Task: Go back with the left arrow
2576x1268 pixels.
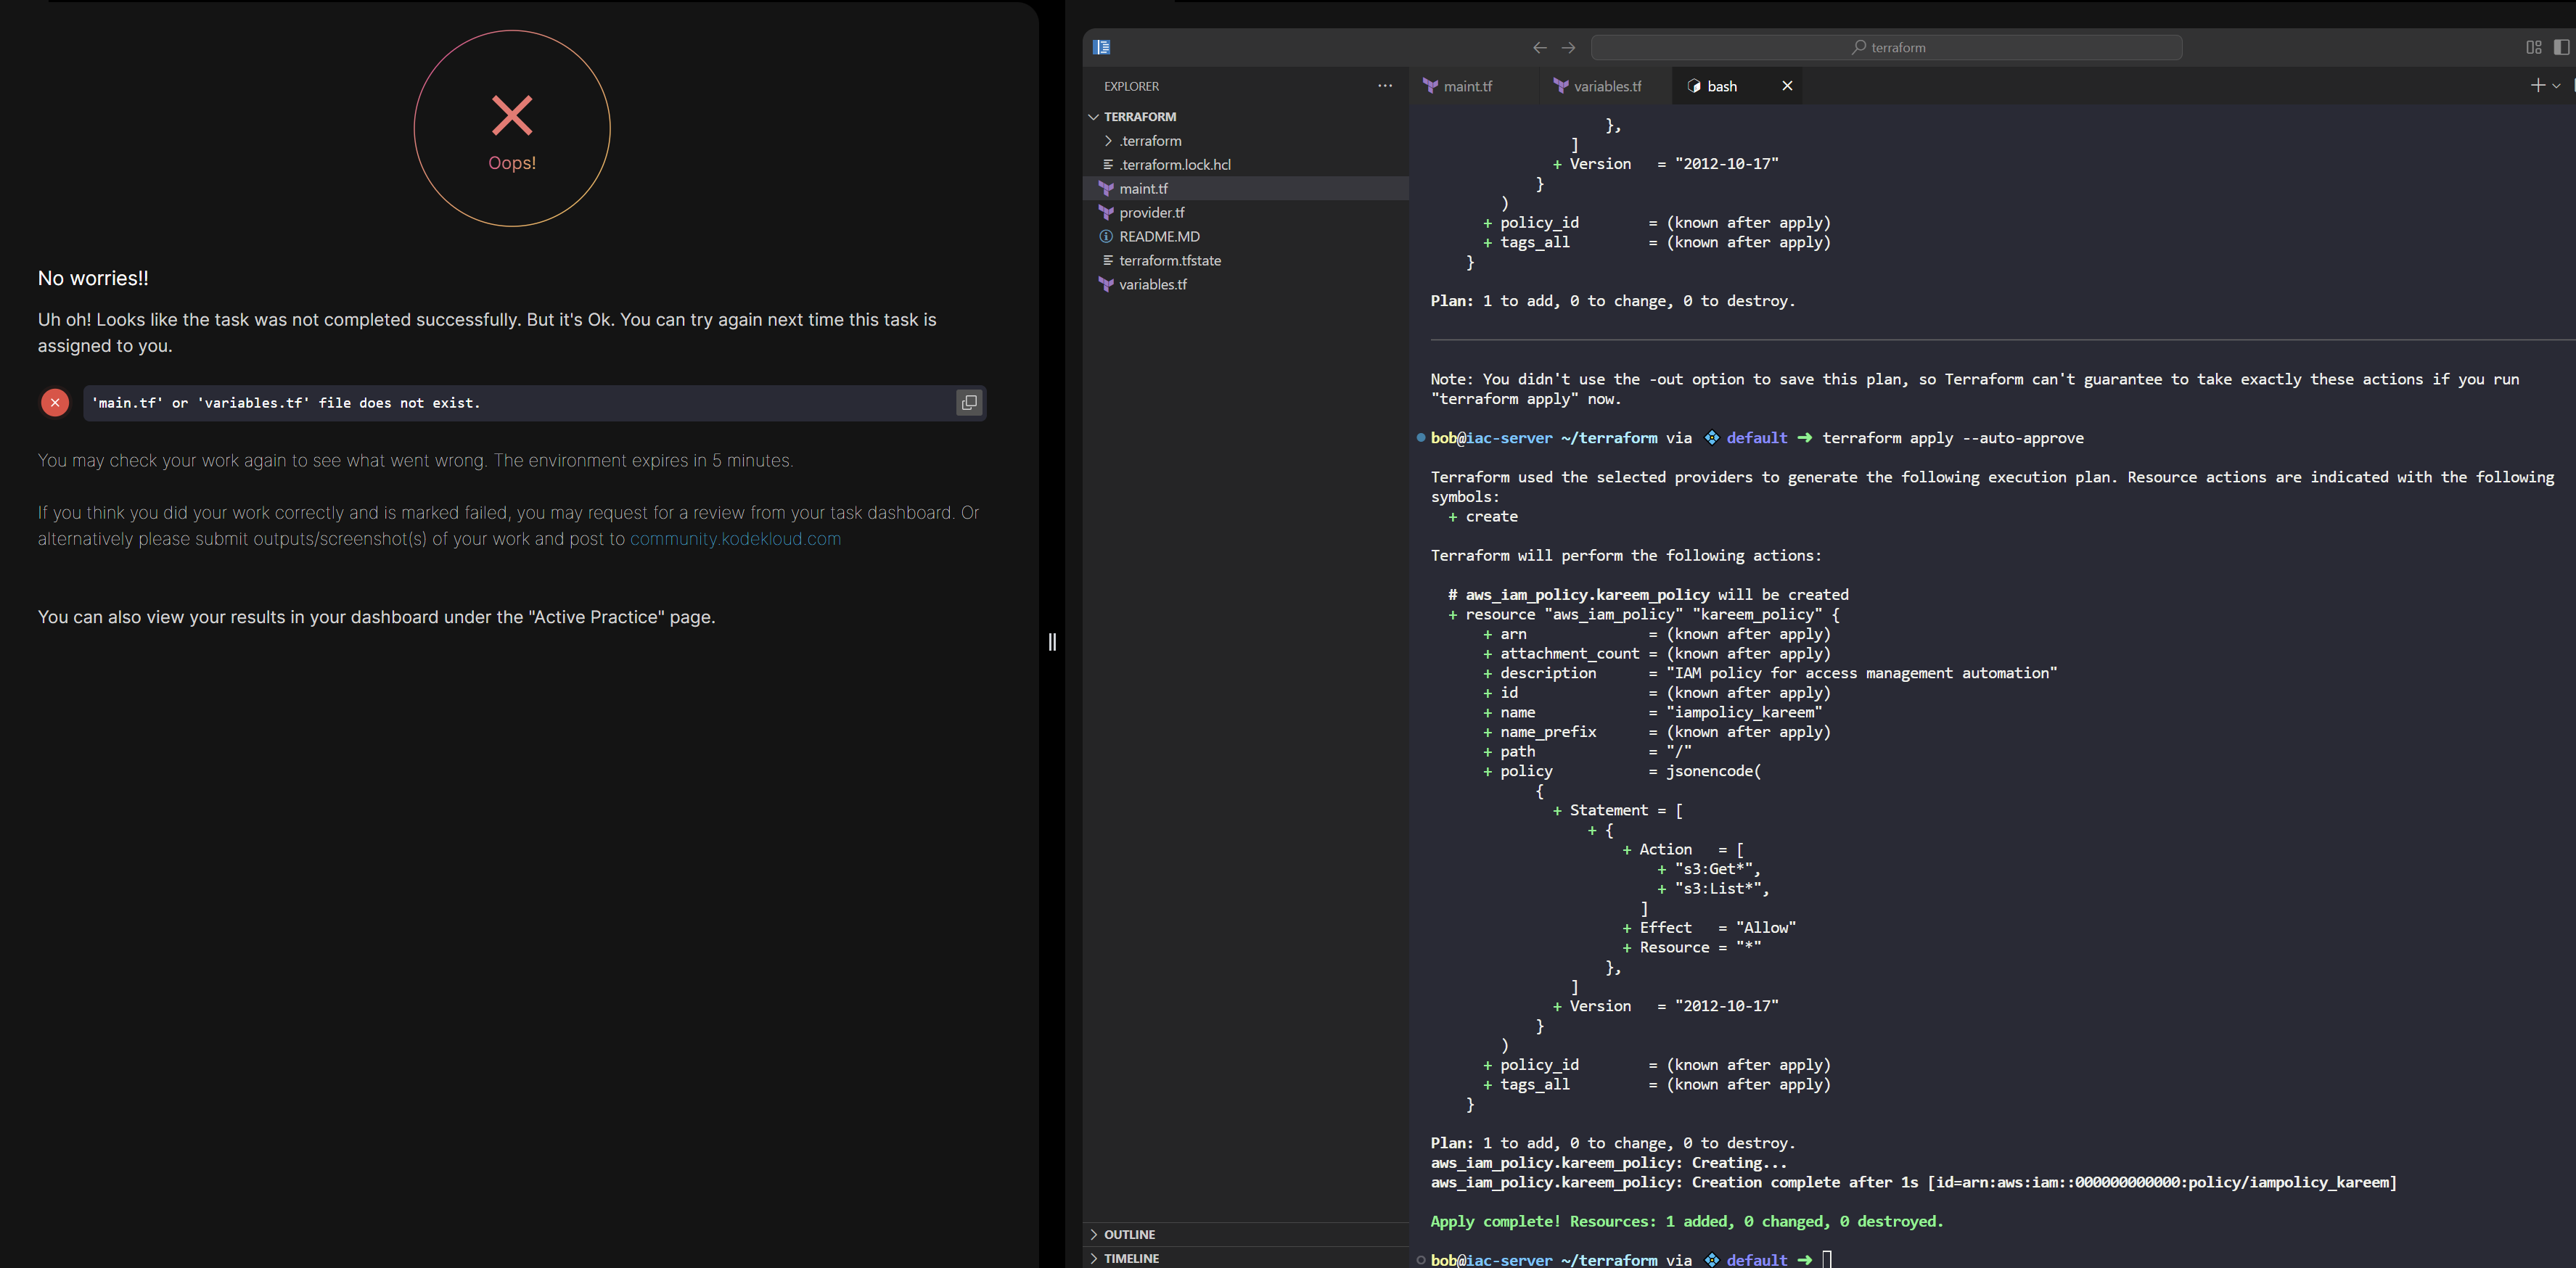Action: coord(1539,47)
